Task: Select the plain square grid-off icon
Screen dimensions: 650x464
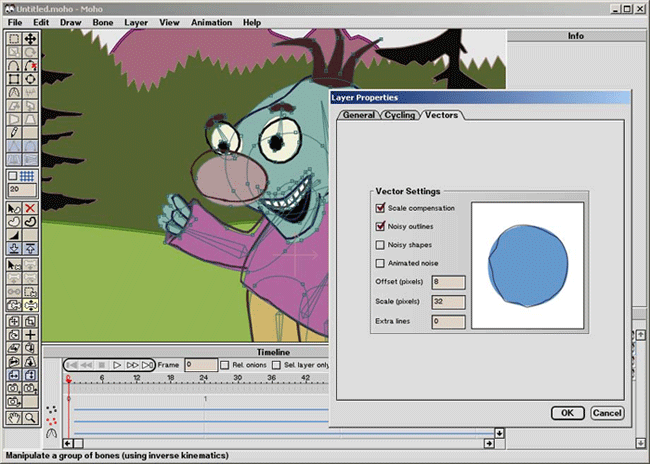Action: (13, 176)
